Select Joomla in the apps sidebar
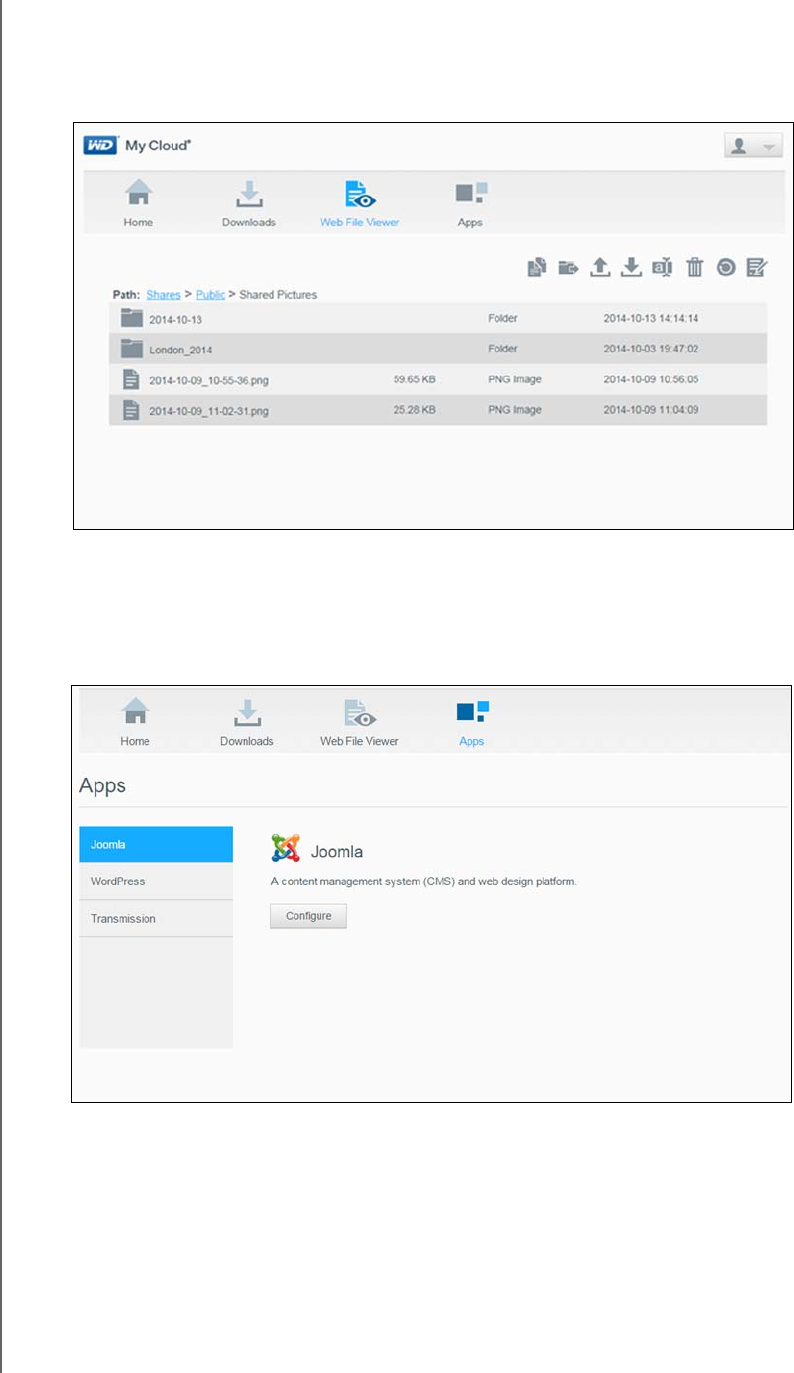Screen dimensions: 794x1373 [156, 844]
